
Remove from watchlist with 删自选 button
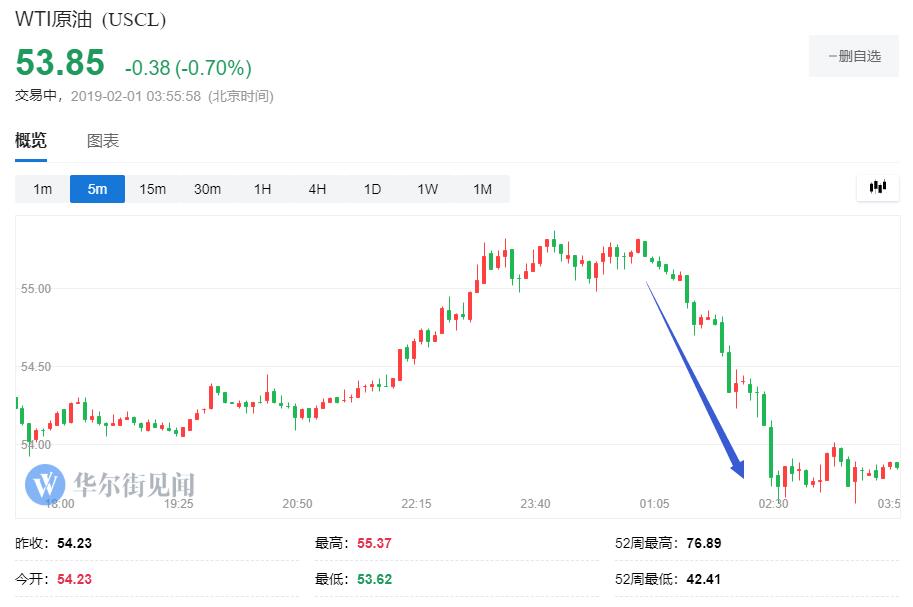pyautogui.click(x=855, y=56)
